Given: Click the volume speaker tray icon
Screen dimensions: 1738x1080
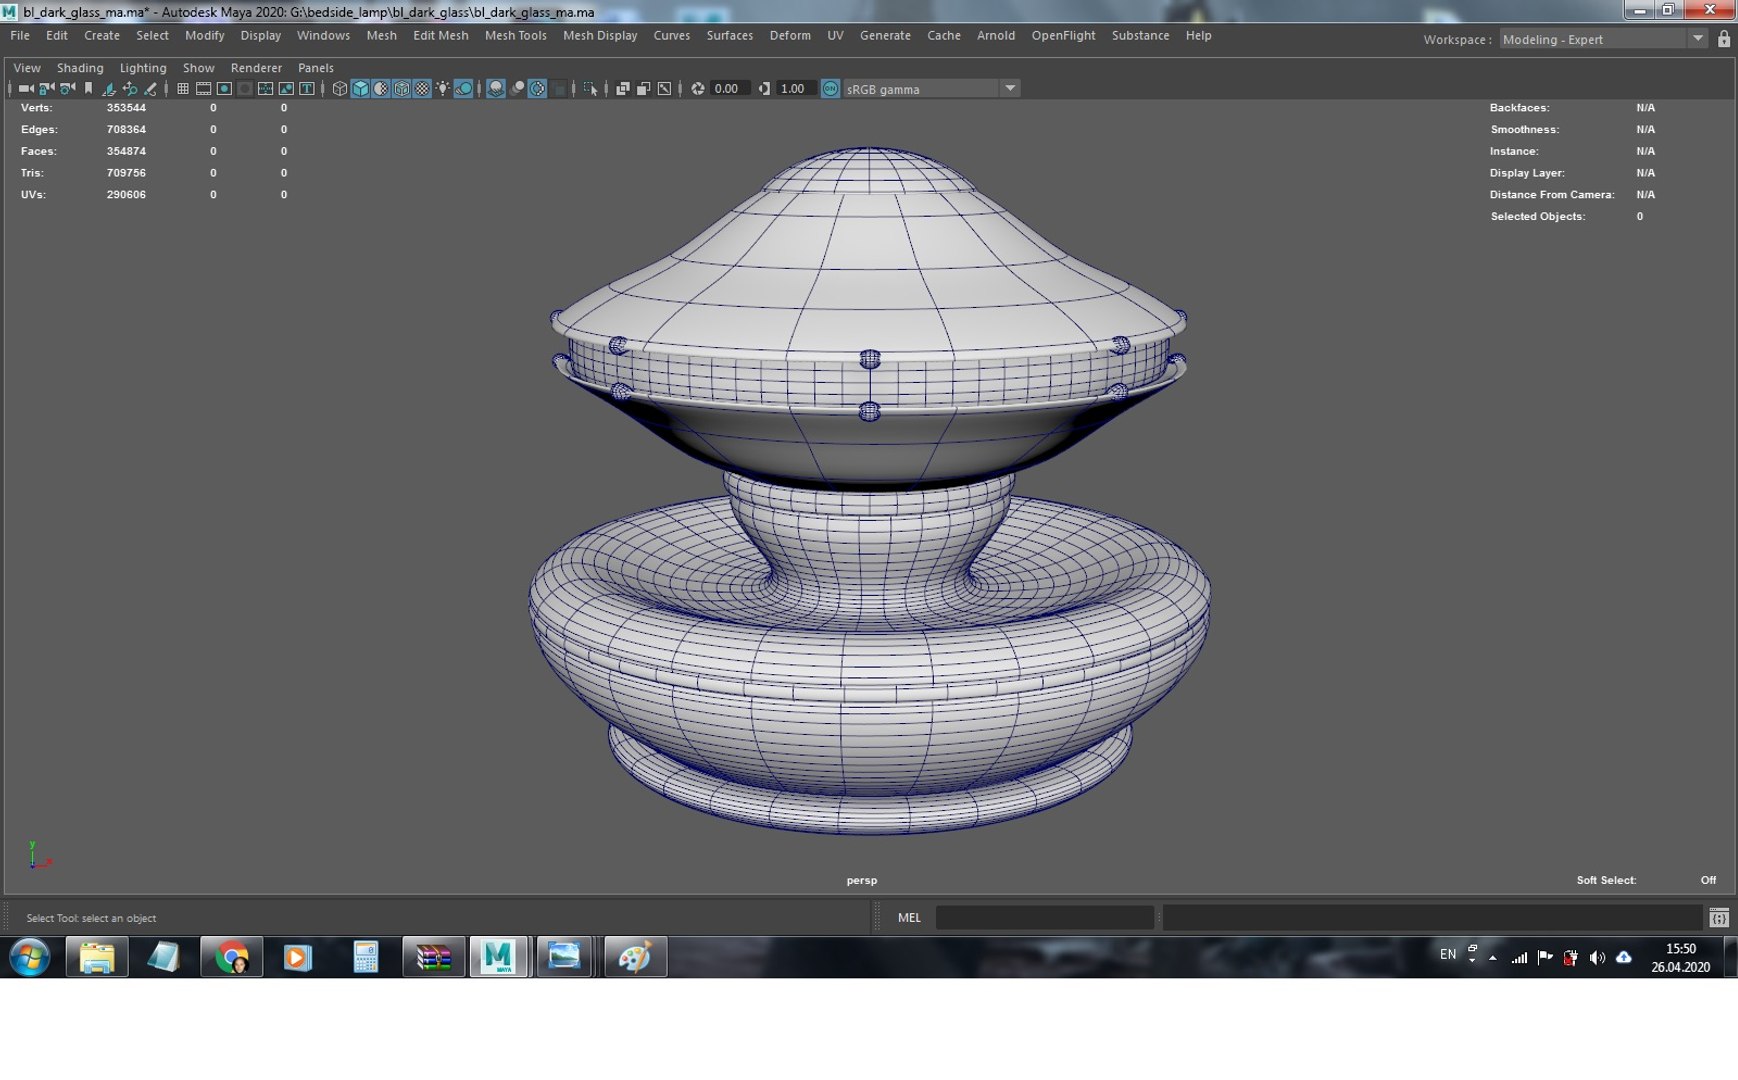Looking at the screenshot, I should tap(1597, 957).
